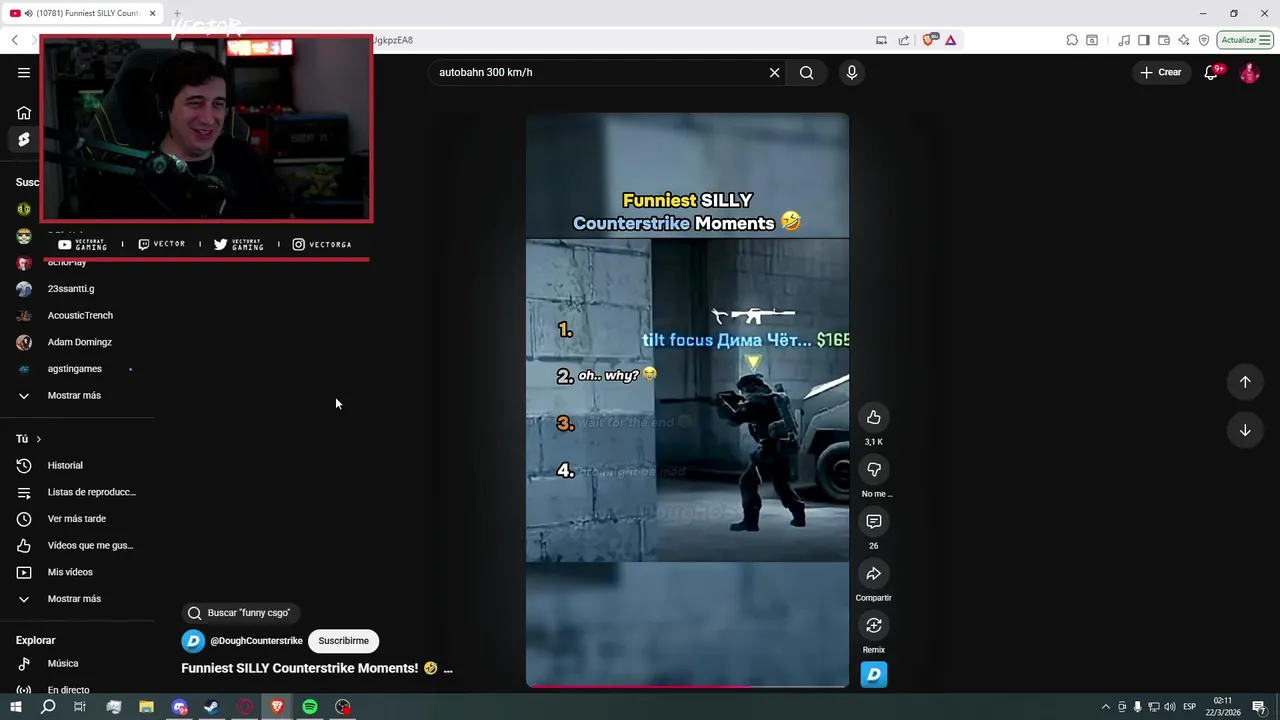Open the browser share icon
The image size is (1280, 720).
[x=904, y=40]
